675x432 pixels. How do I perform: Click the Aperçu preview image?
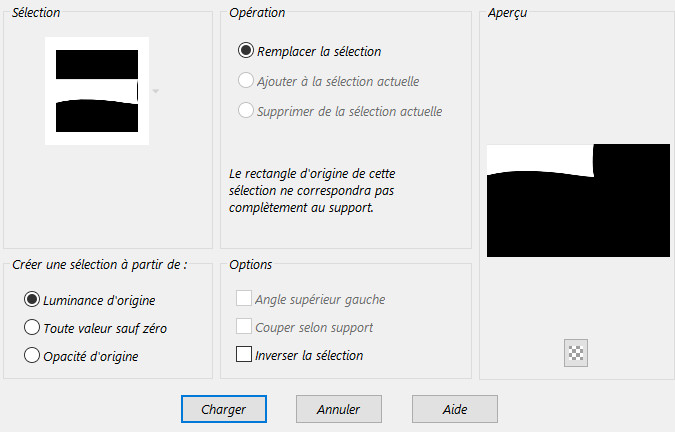tap(578, 201)
